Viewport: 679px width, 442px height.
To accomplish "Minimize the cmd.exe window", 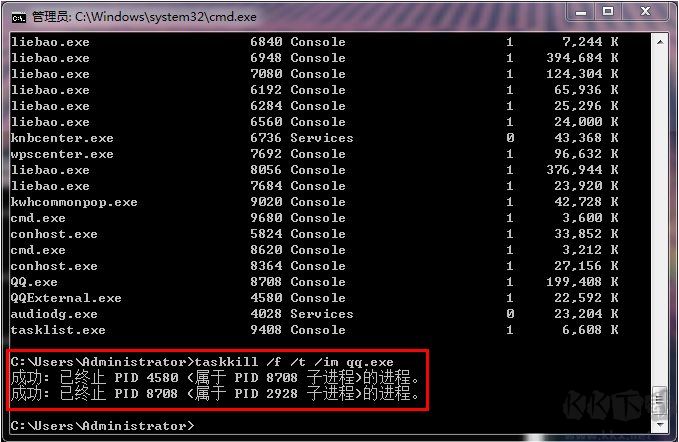I will tap(581, 12).
